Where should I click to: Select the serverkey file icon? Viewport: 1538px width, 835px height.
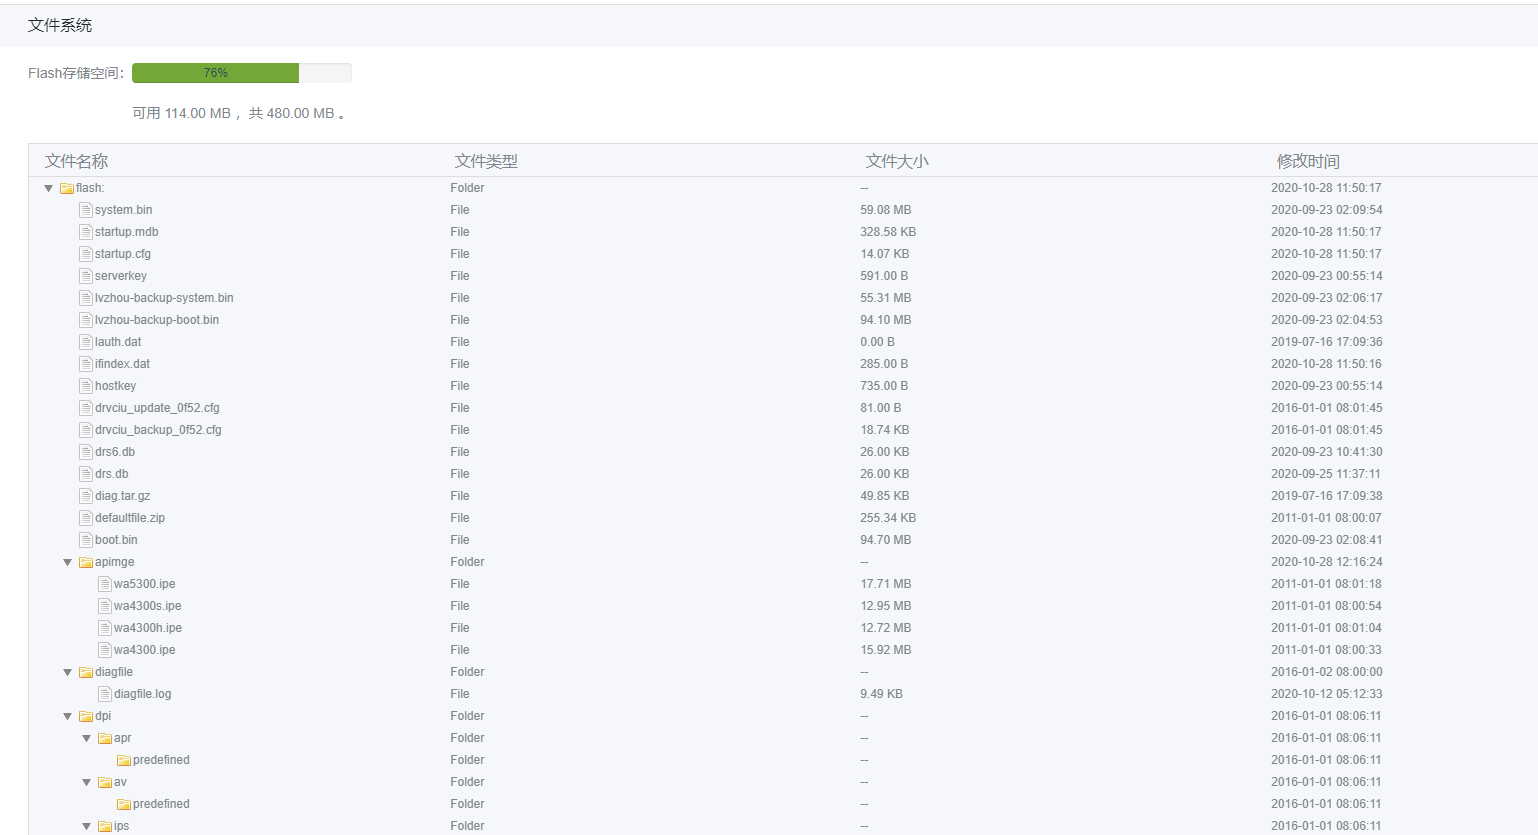[86, 276]
